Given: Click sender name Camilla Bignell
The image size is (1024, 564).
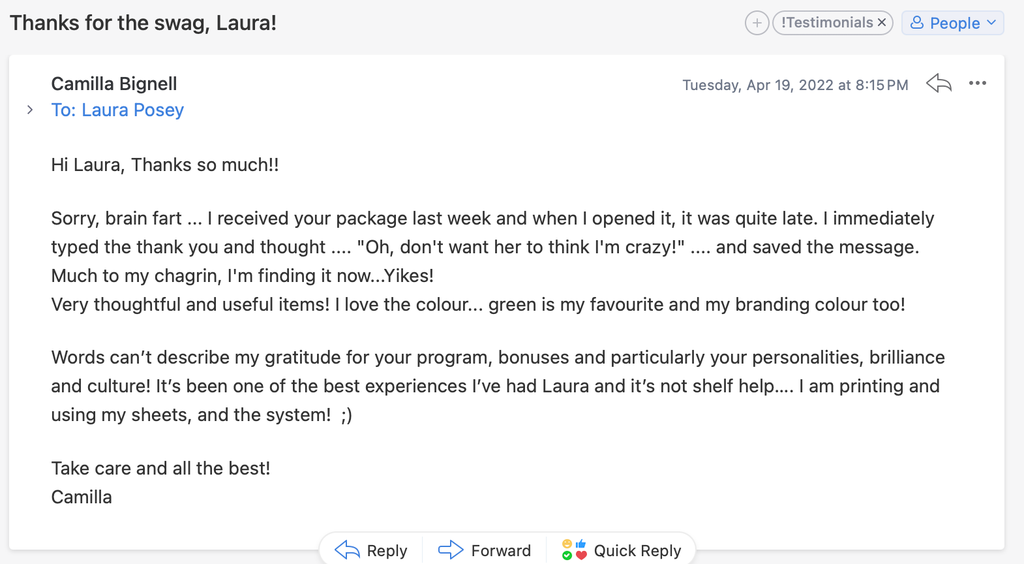Looking at the screenshot, I should [114, 84].
